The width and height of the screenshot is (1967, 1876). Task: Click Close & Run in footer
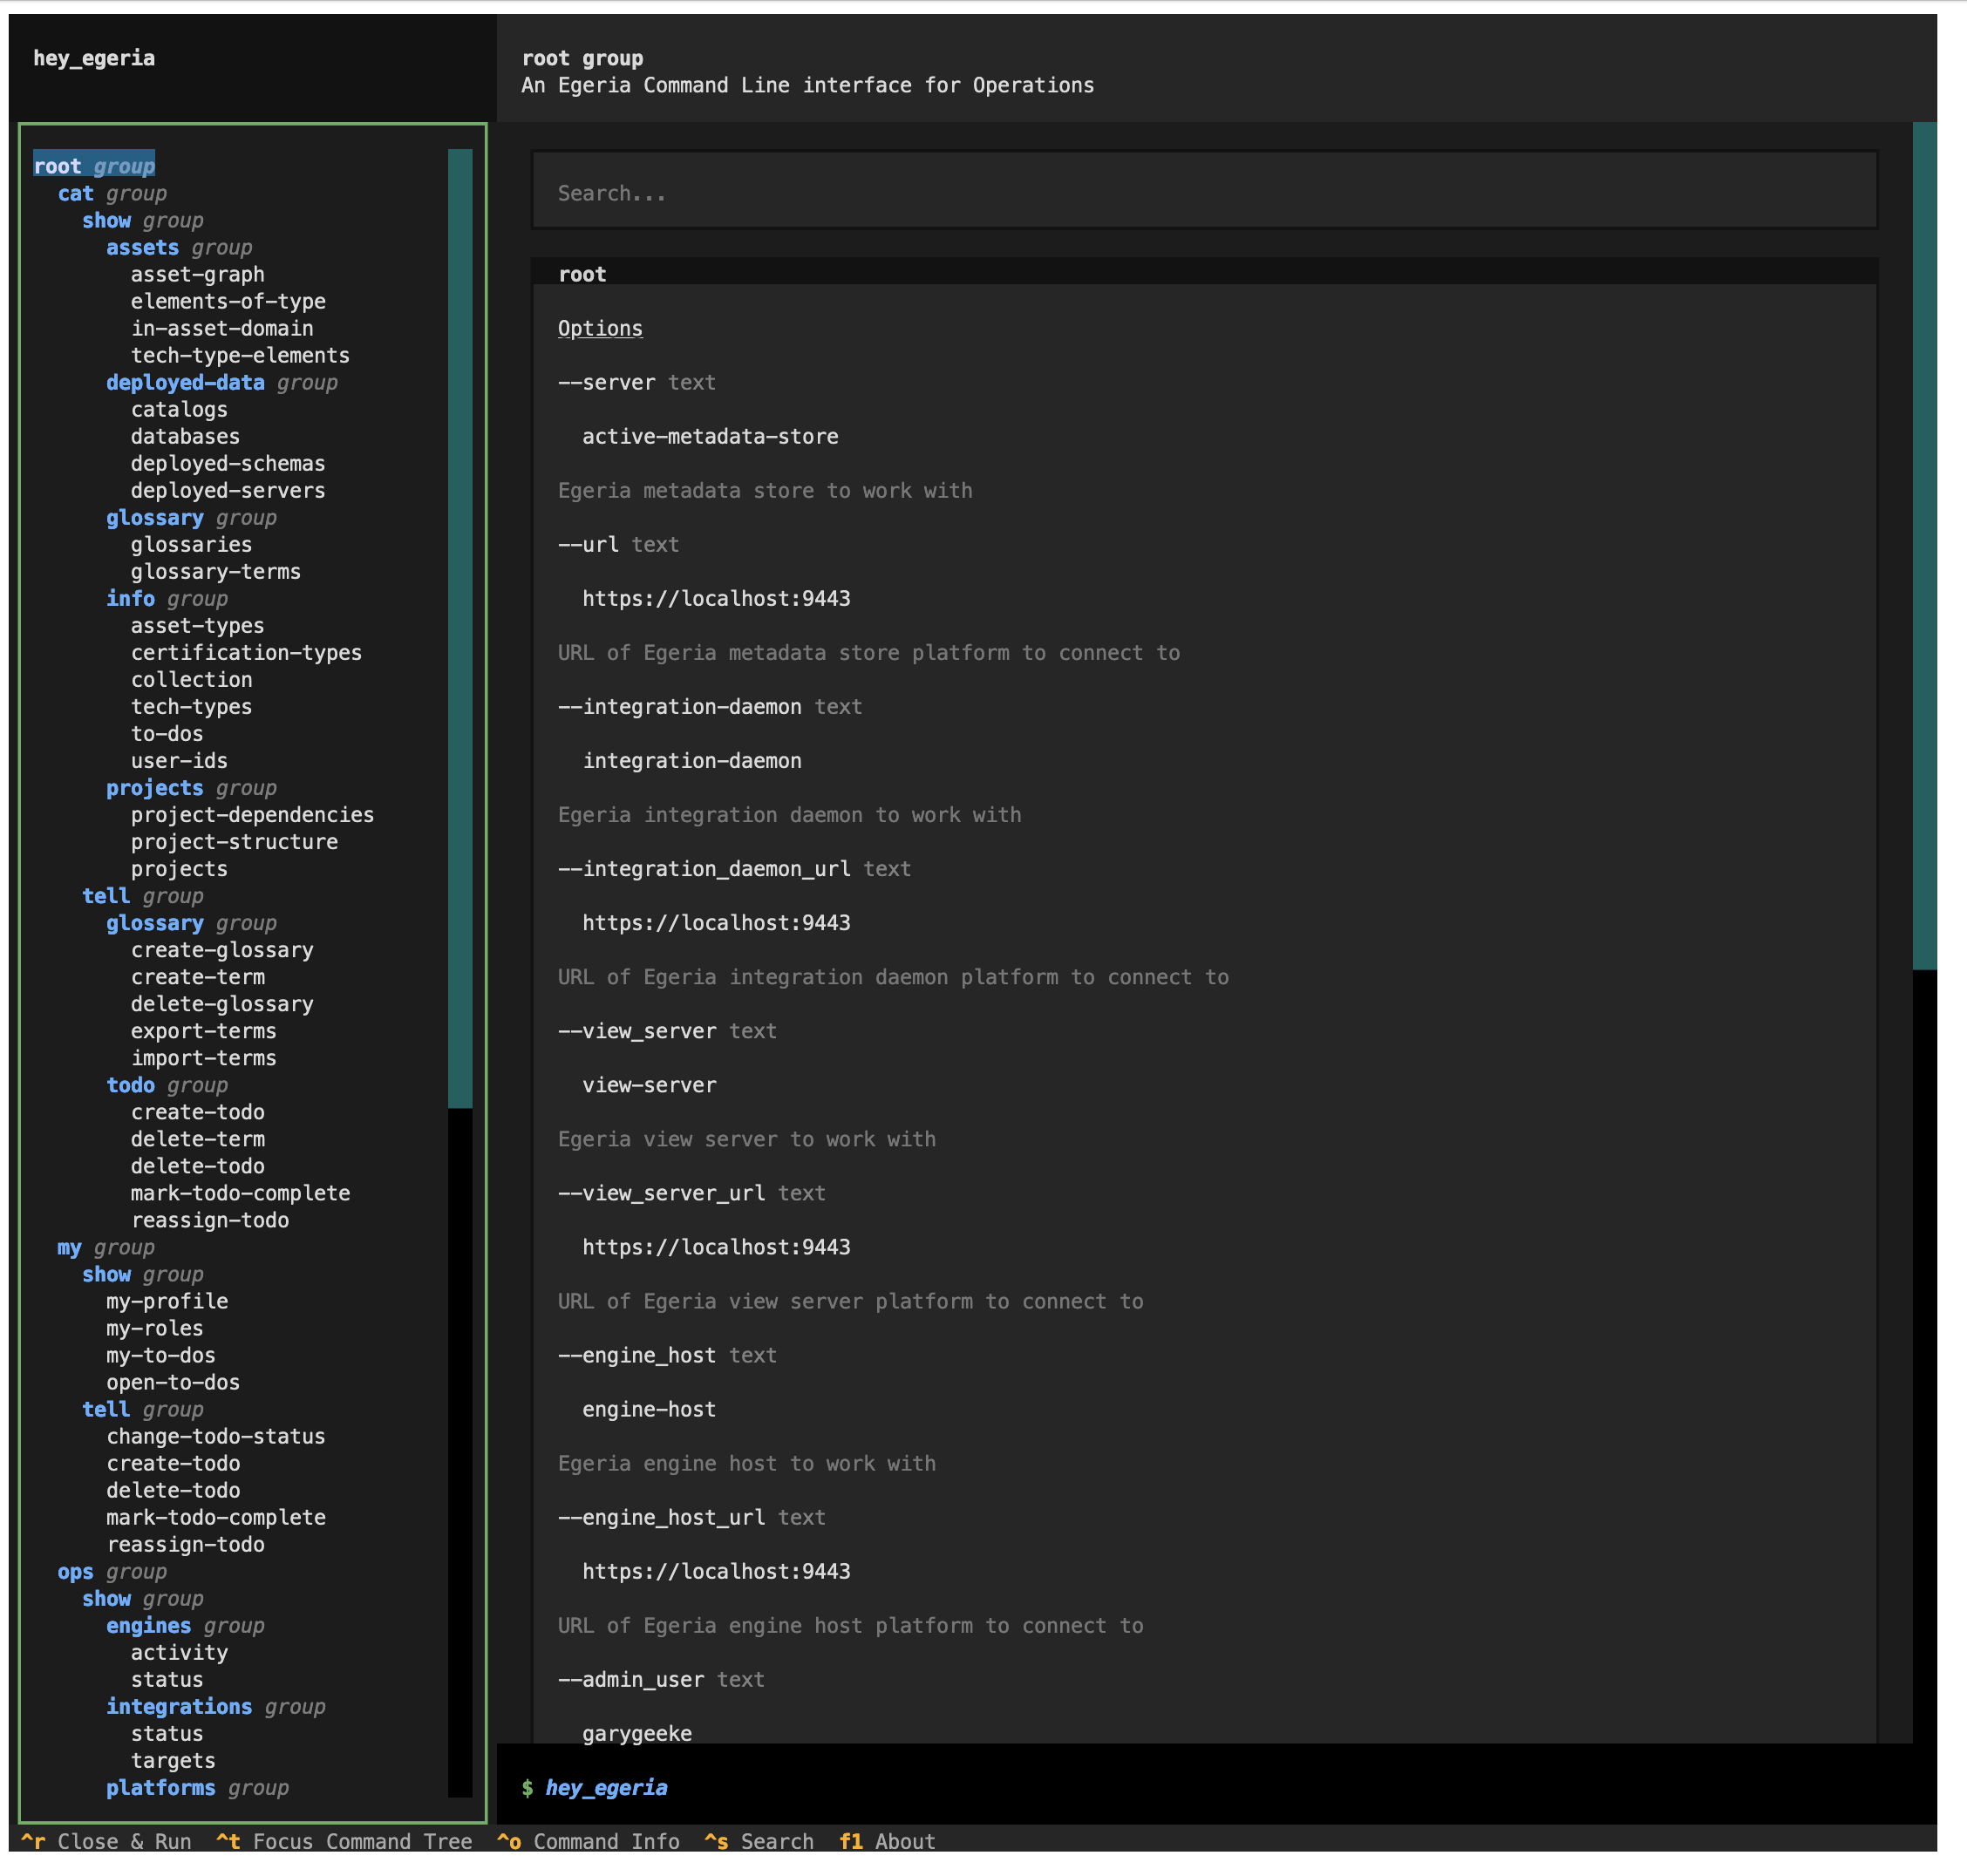(106, 1840)
